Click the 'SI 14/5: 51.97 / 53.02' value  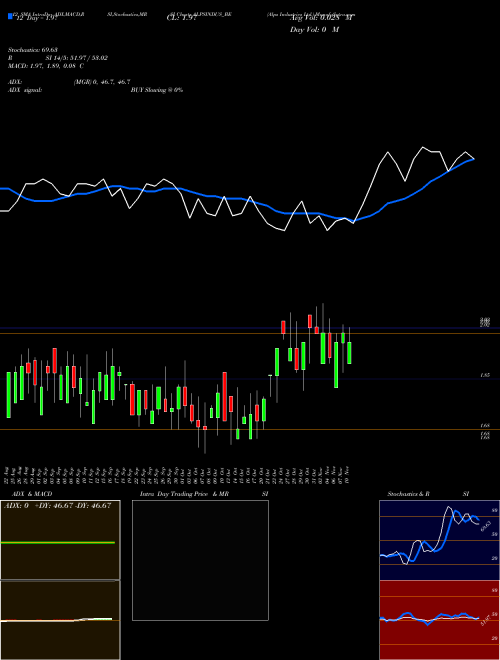tap(77, 58)
